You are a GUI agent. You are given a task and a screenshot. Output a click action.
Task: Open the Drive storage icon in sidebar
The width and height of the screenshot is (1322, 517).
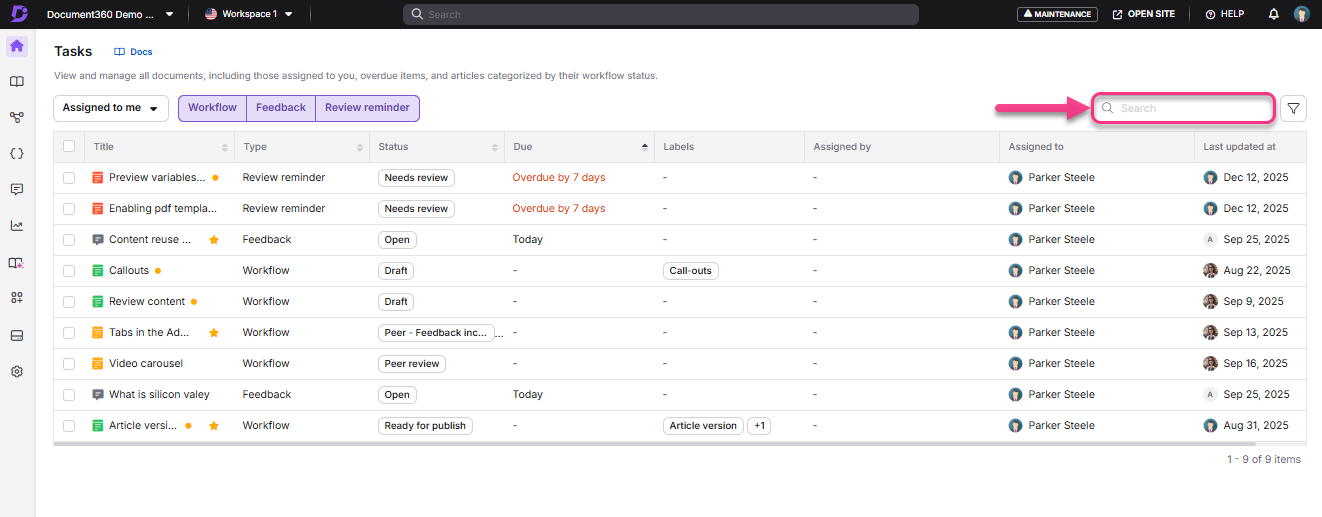pyautogui.click(x=17, y=335)
